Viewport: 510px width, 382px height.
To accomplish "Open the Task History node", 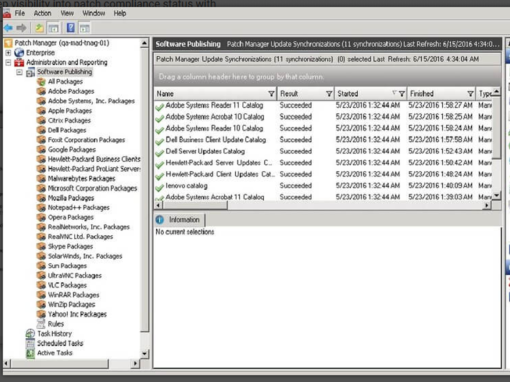I will [x=54, y=333].
